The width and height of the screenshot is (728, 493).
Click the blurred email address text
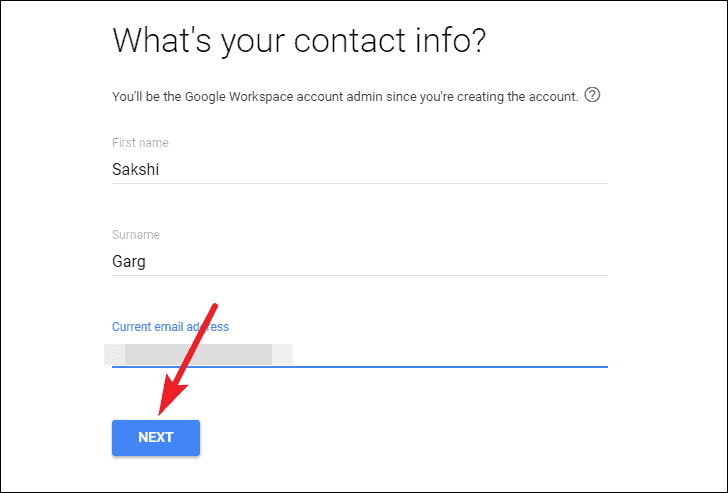[199, 354]
